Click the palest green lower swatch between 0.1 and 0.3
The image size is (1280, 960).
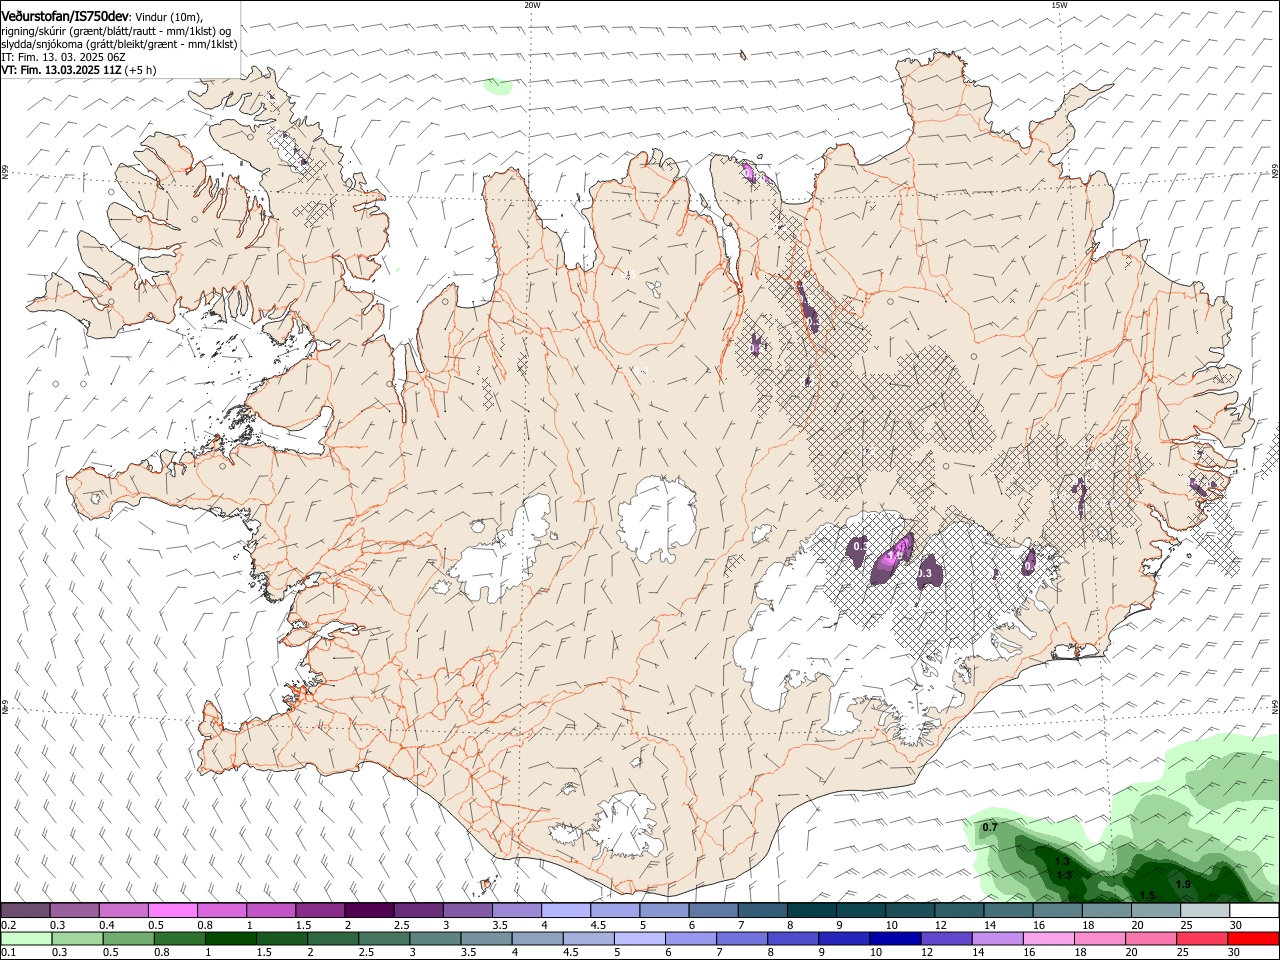click(x=26, y=939)
